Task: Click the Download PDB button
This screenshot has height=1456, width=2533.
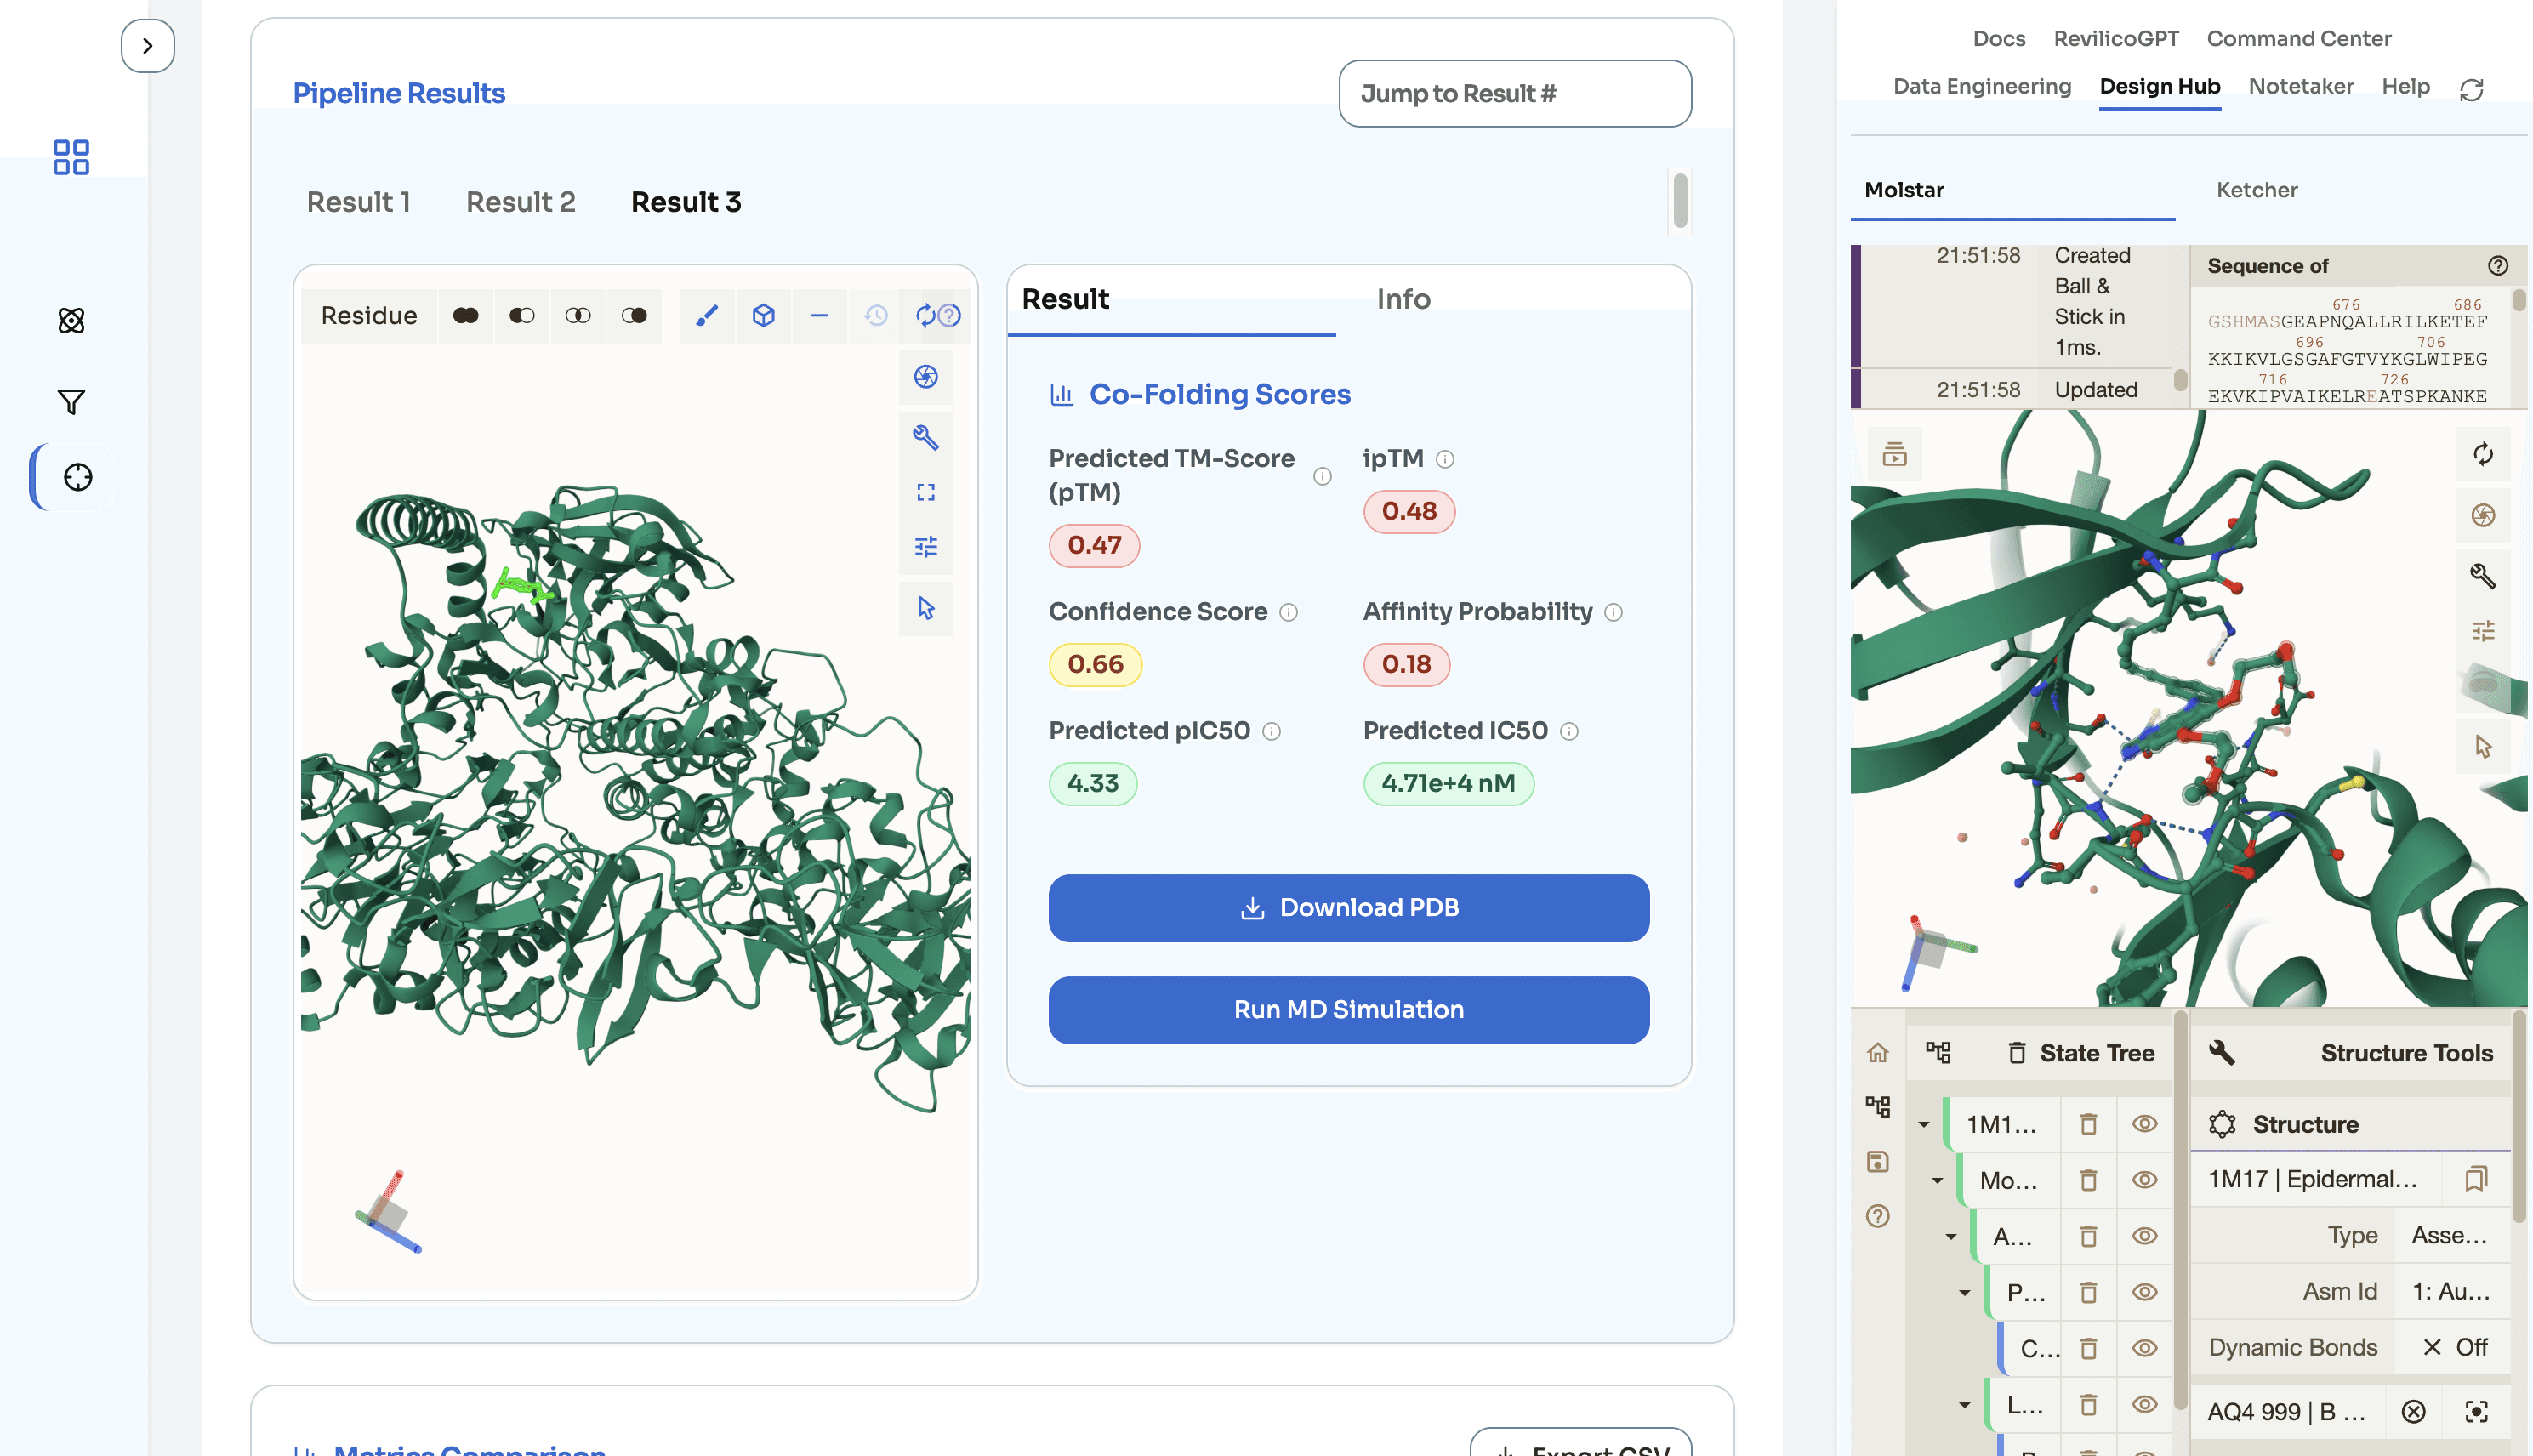Action: pos(1349,908)
